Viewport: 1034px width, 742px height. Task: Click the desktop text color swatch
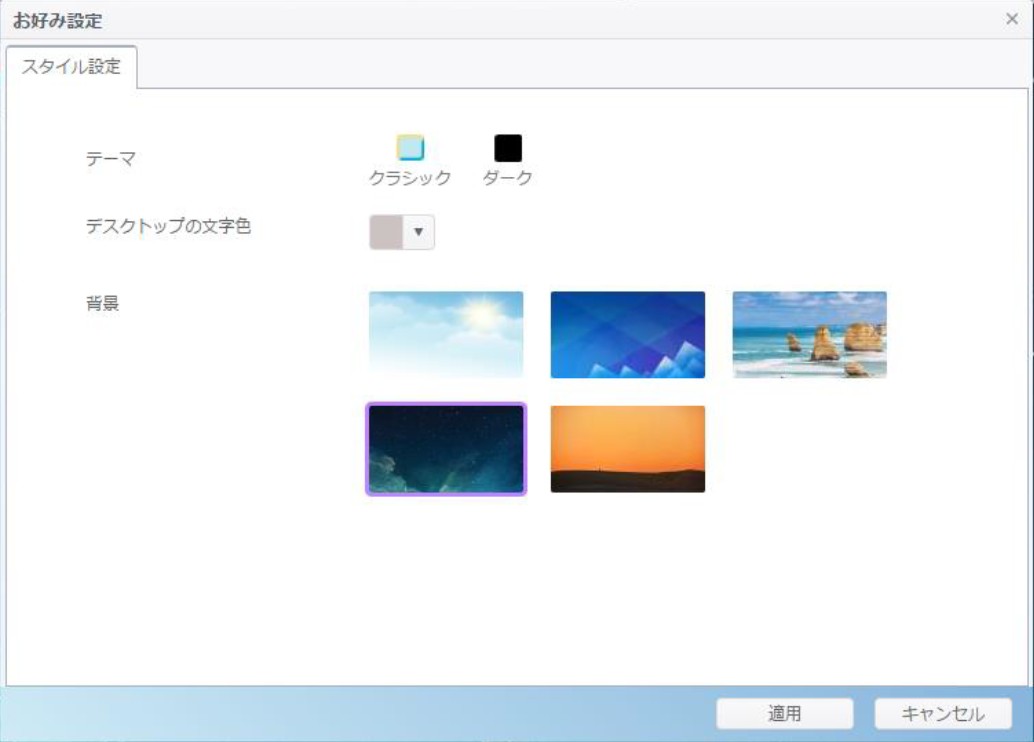[x=386, y=232]
